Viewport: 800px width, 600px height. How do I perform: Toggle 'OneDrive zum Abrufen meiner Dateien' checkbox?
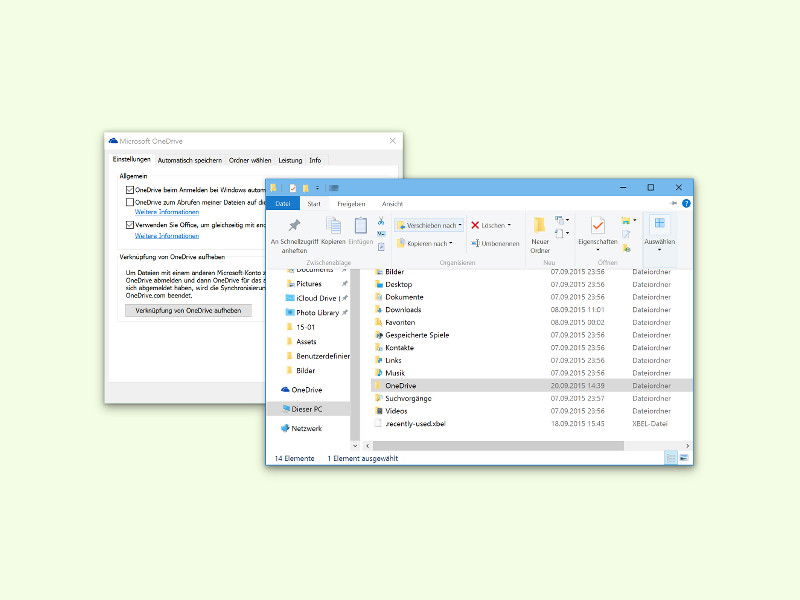click(x=130, y=202)
